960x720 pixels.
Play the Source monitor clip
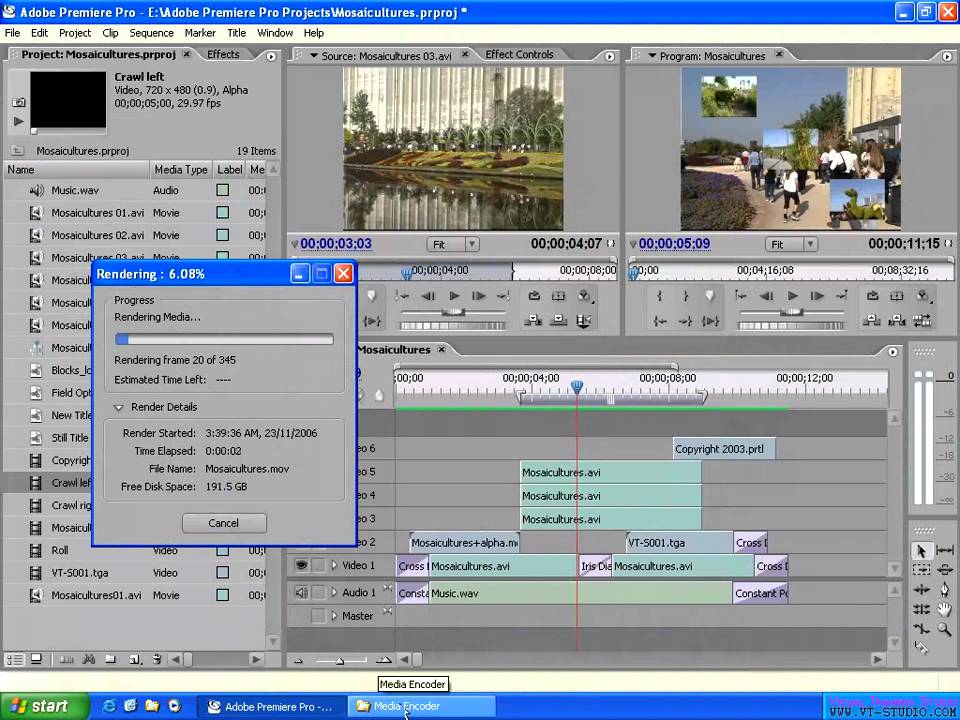click(x=454, y=296)
